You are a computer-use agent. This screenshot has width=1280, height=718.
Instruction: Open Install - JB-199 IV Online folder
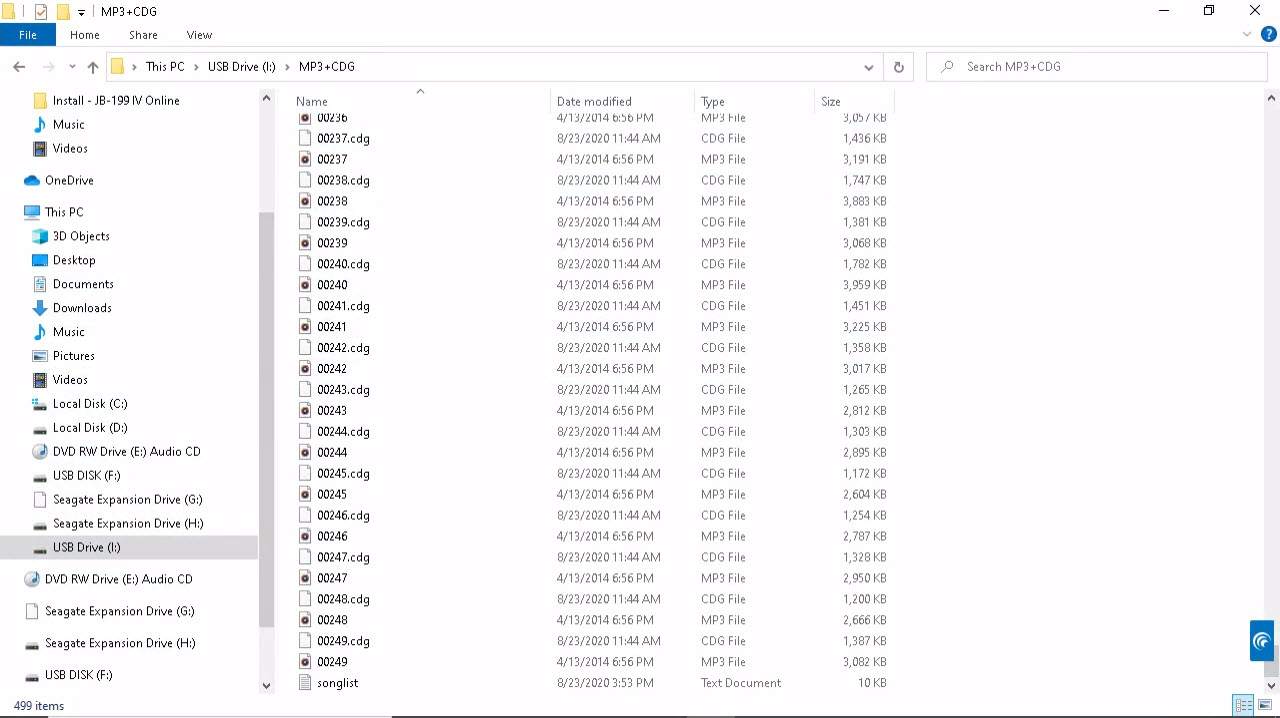[x=116, y=101]
